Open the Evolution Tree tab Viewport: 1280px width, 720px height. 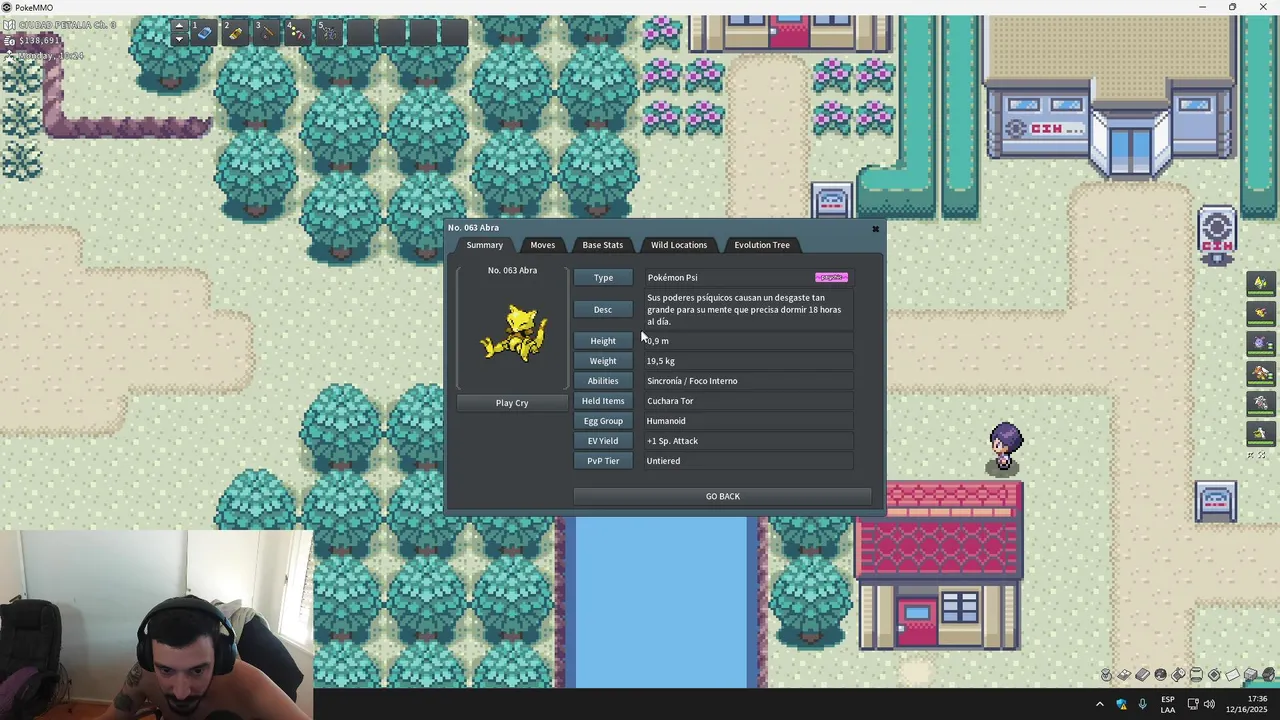point(762,245)
